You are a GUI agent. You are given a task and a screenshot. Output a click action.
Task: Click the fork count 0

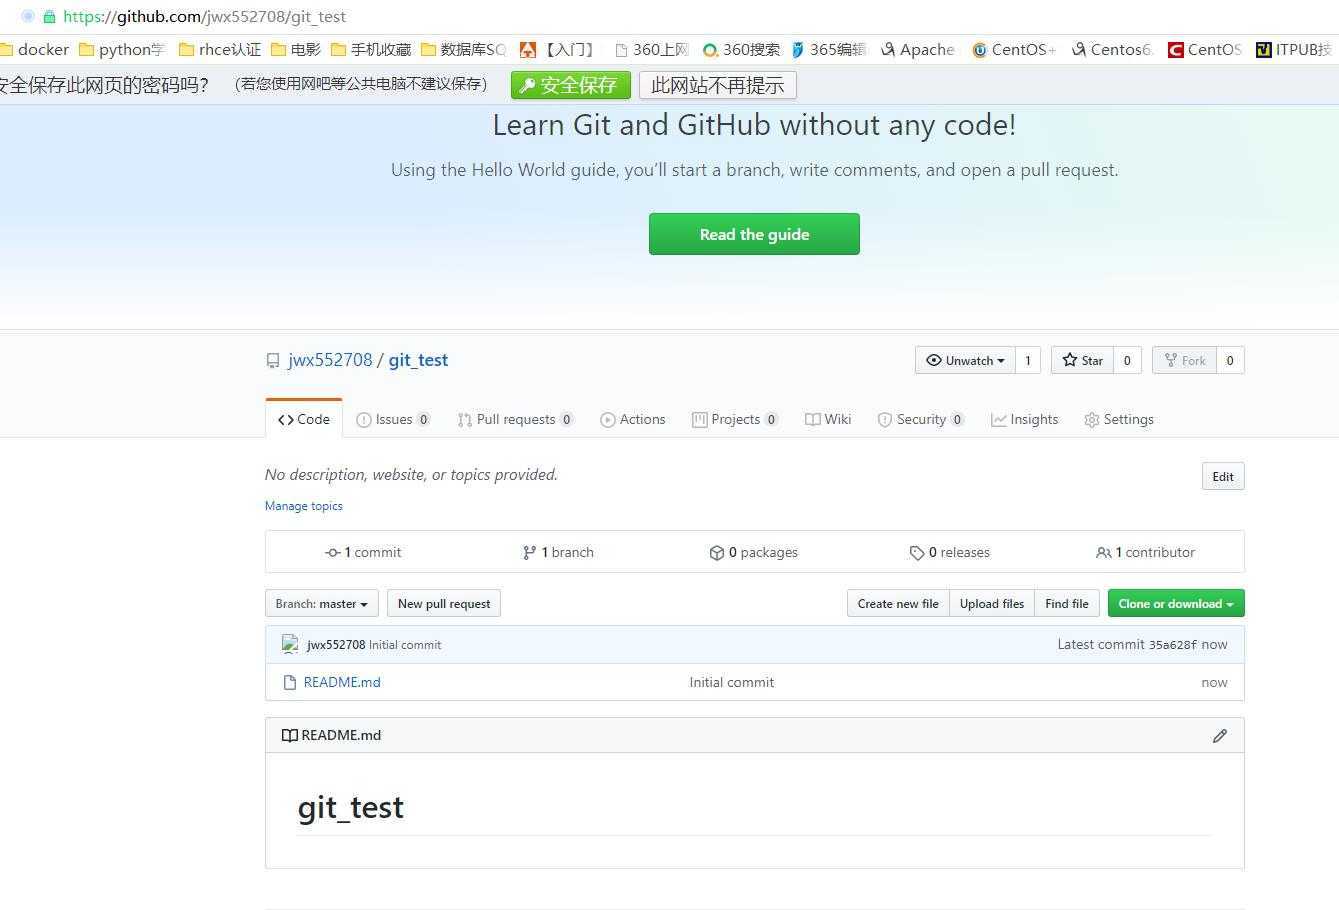pos(1230,361)
